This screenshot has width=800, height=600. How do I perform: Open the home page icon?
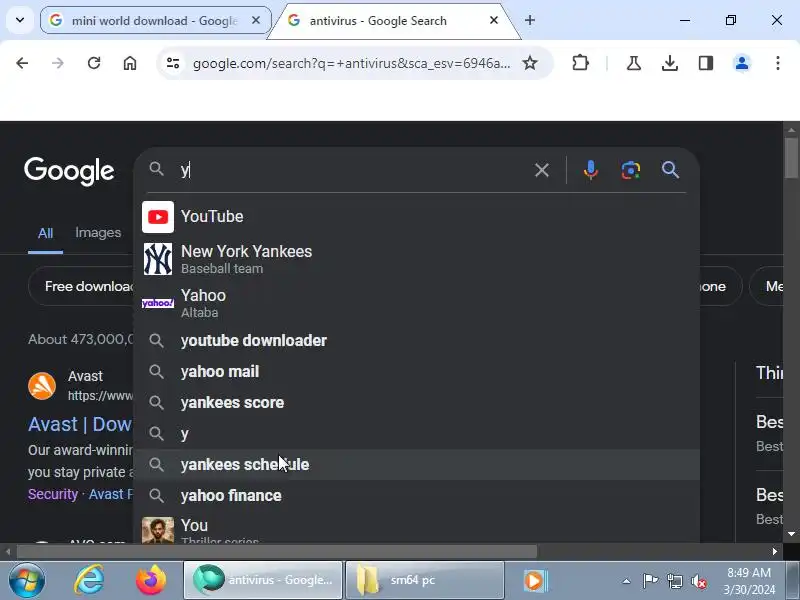130,63
